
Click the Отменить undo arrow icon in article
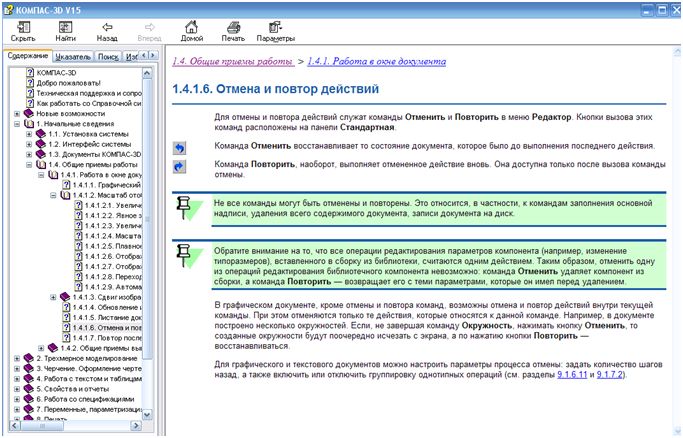[179, 148]
